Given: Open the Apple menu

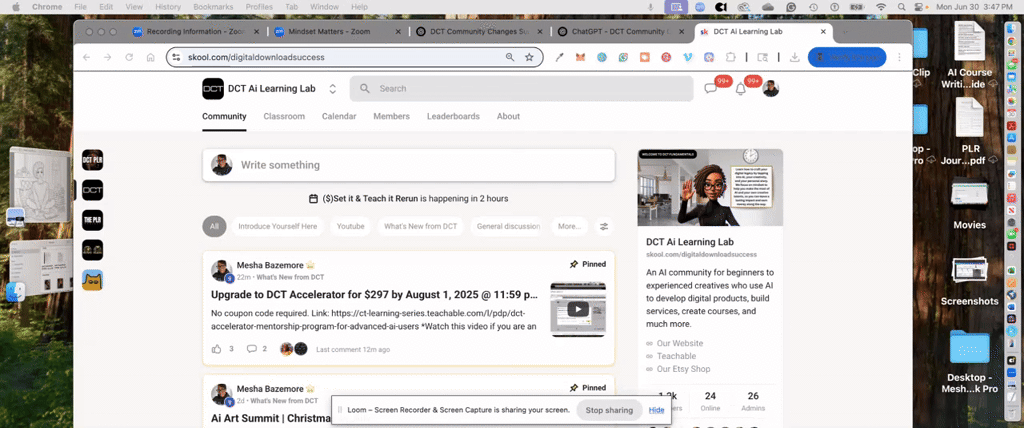Looking at the screenshot, I should tap(16, 7).
